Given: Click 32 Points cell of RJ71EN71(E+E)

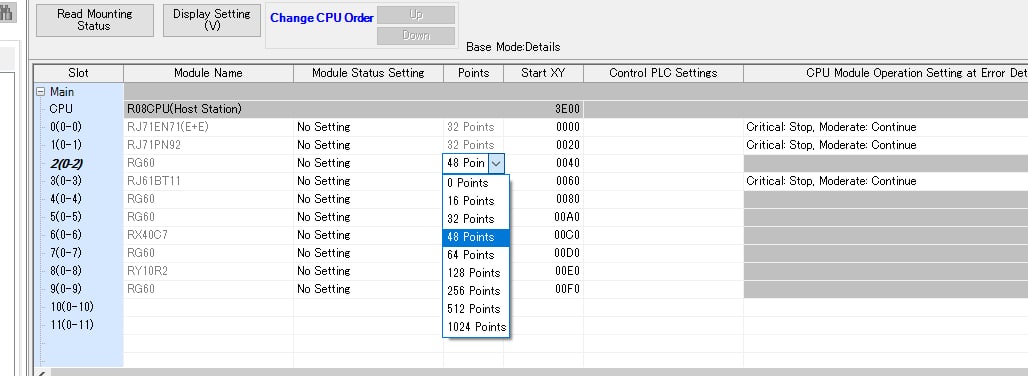Looking at the screenshot, I should pos(473,127).
